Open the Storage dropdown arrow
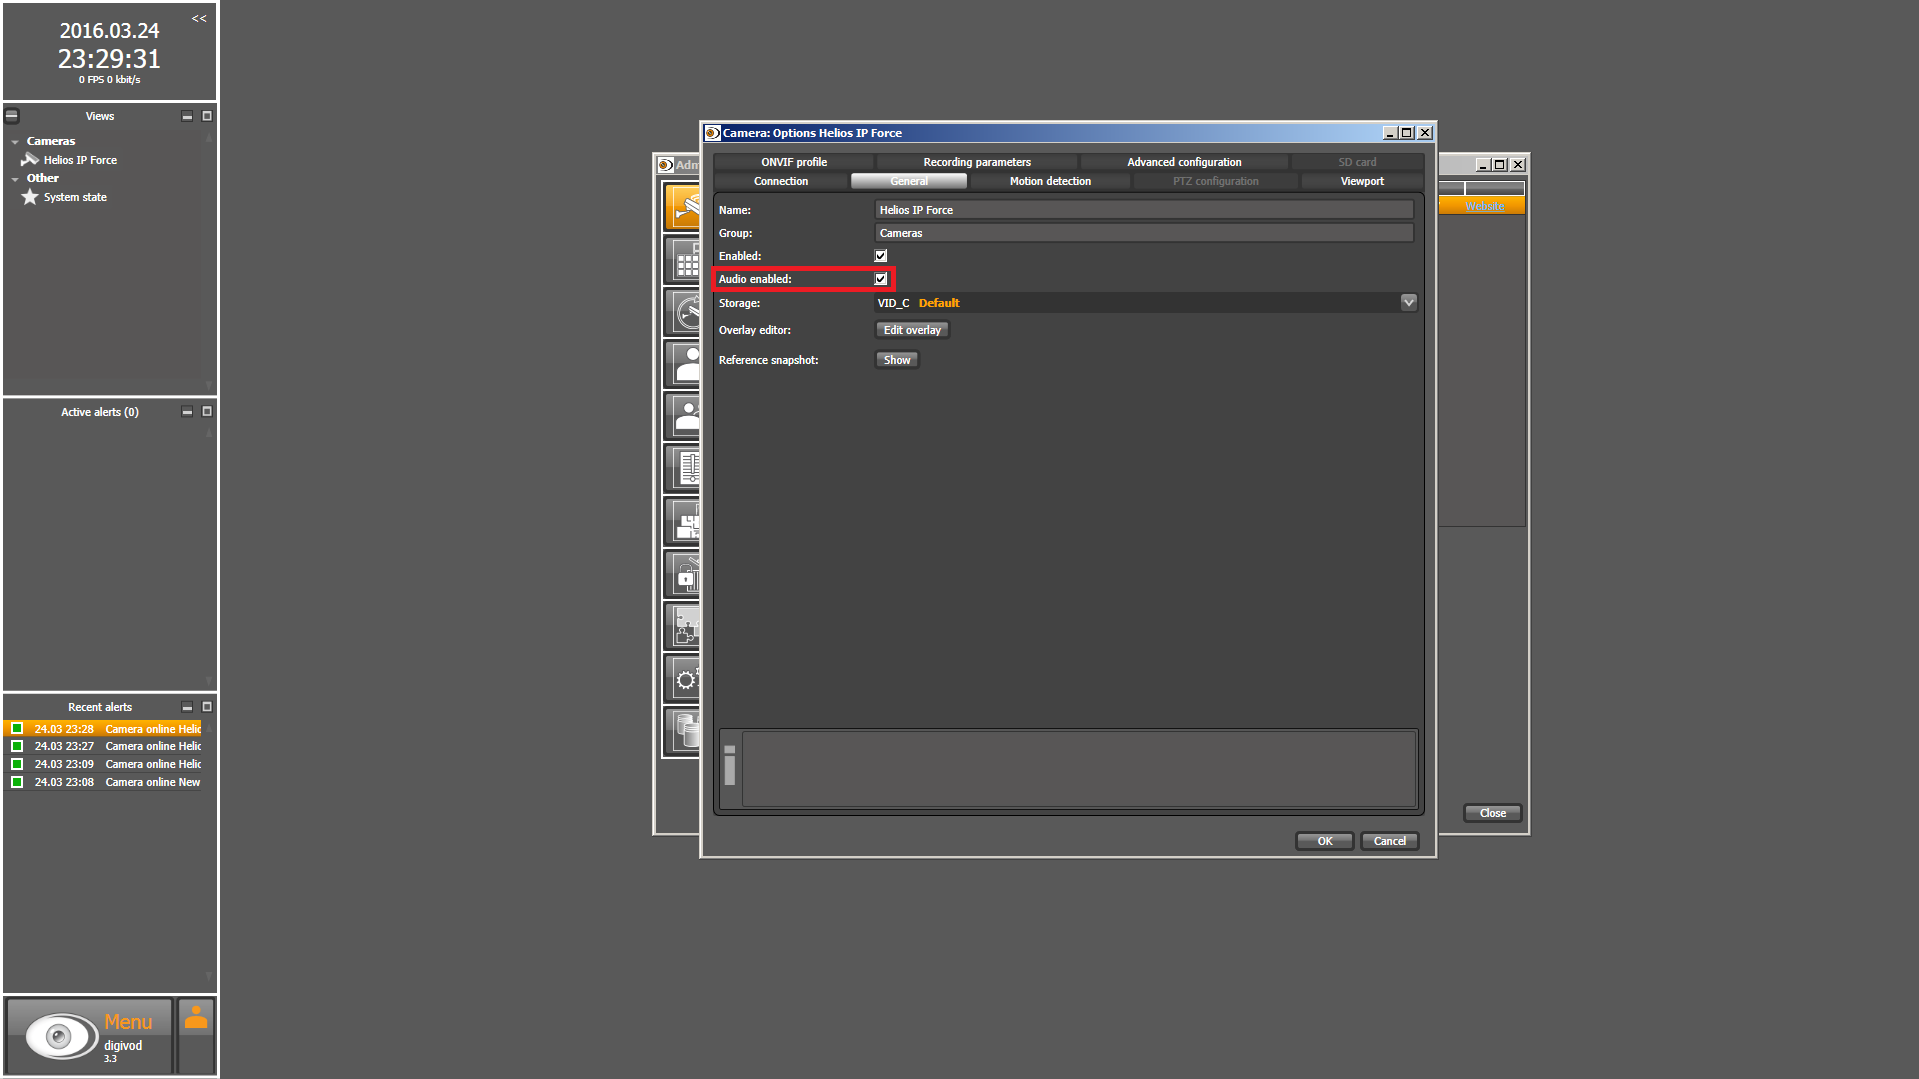The height and width of the screenshot is (1079, 1919). click(x=1408, y=302)
